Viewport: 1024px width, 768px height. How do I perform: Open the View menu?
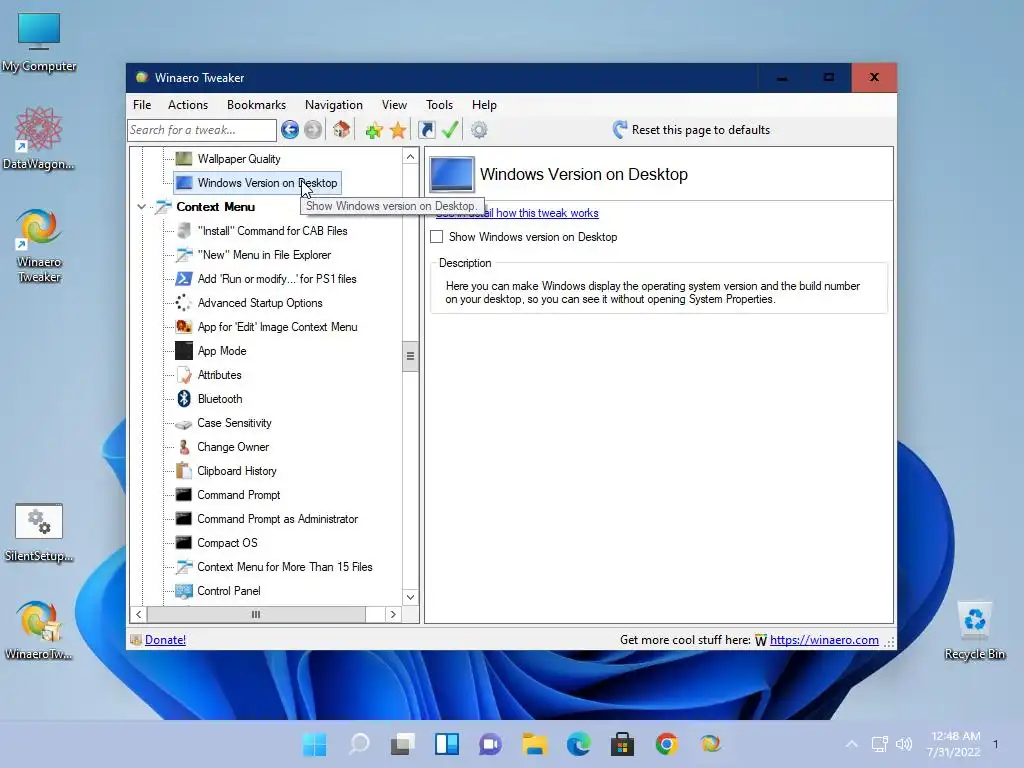click(394, 105)
